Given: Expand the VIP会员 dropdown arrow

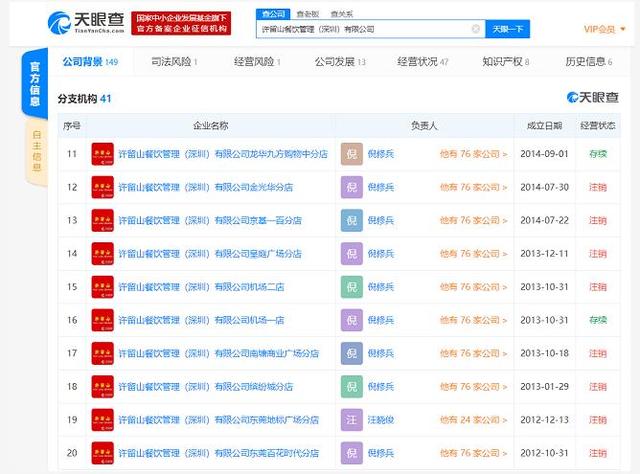Looking at the screenshot, I should pos(623,29).
